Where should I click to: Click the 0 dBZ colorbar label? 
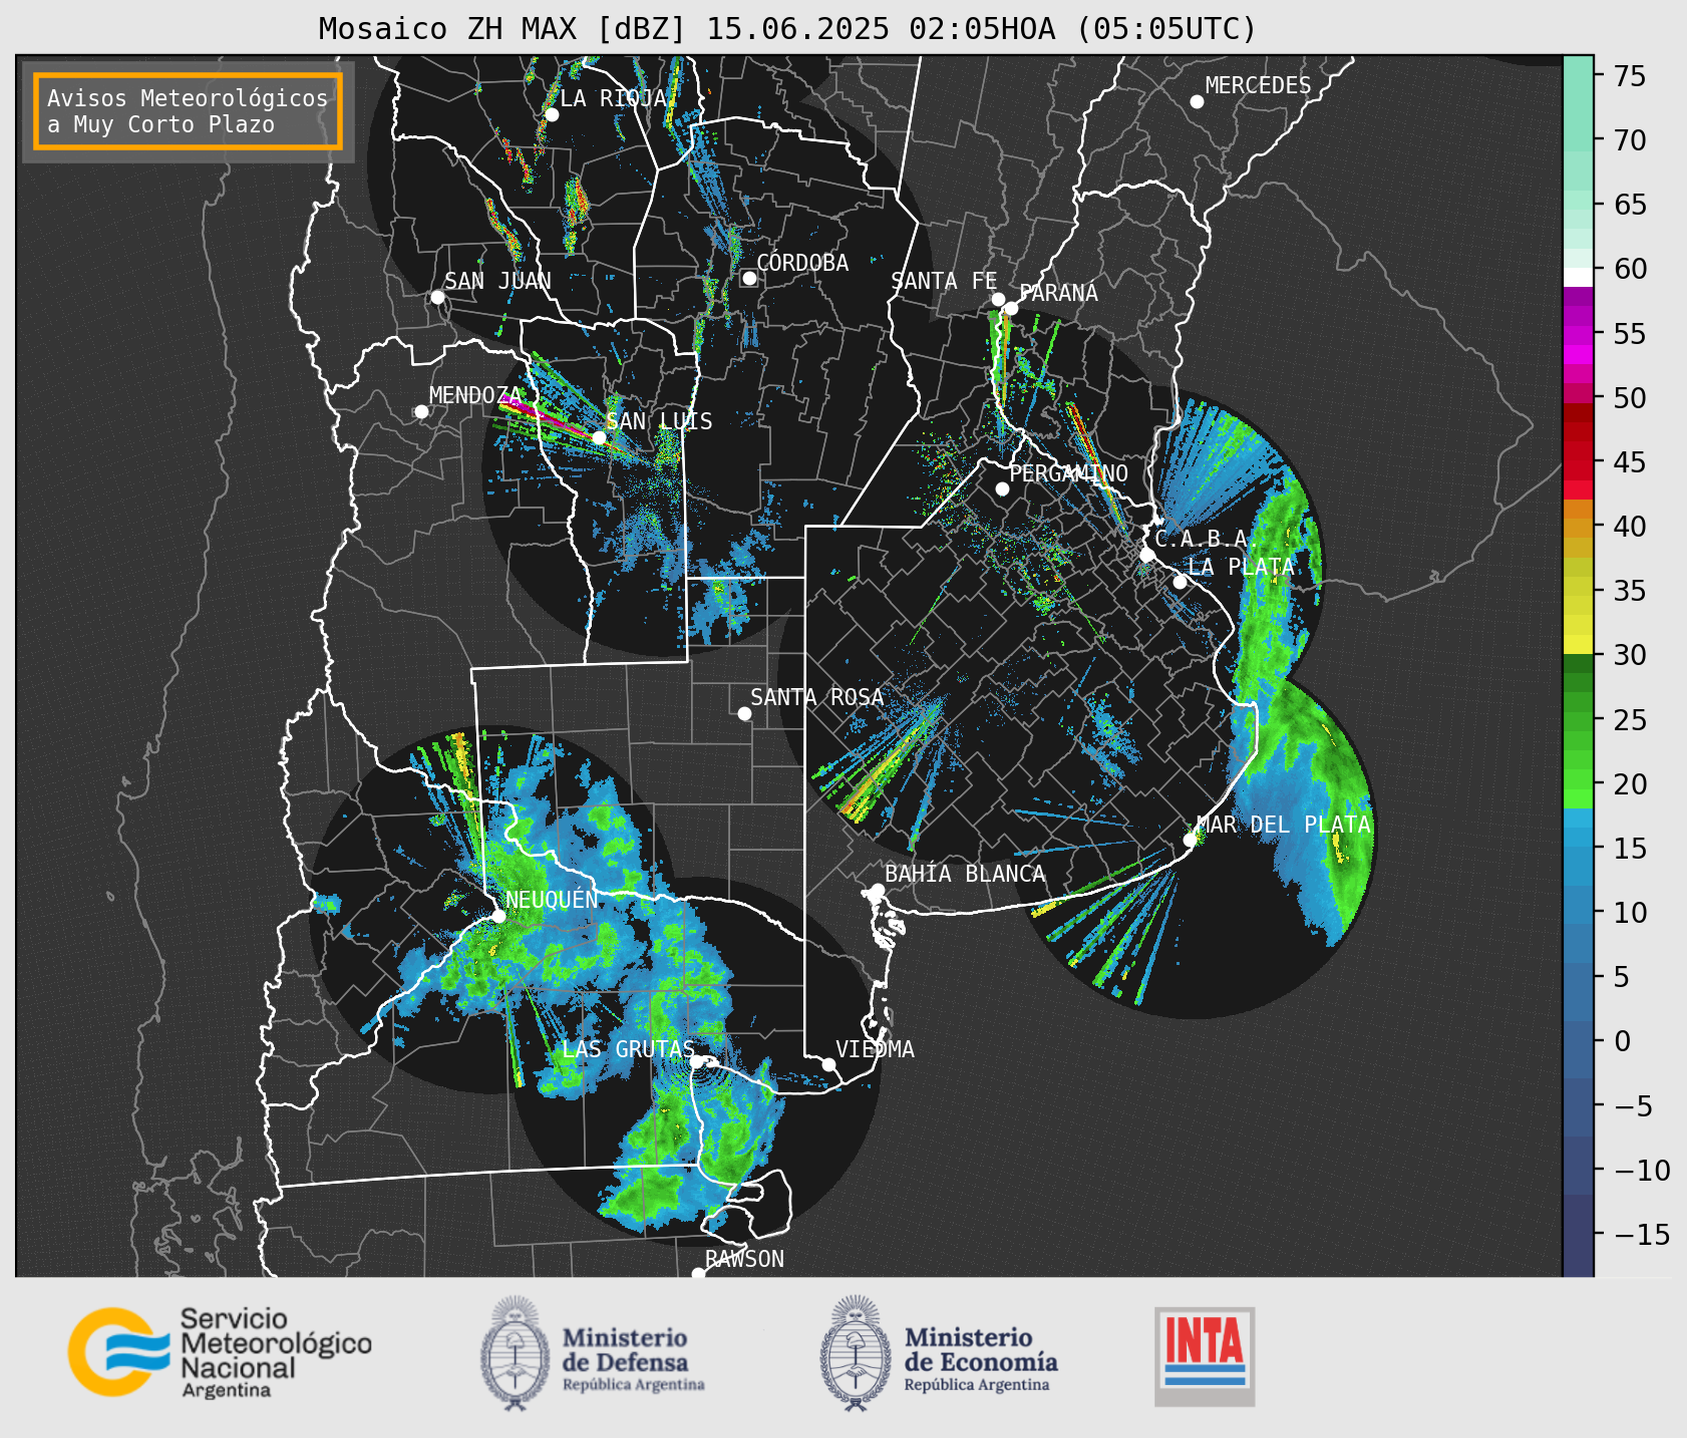pyautogui.click(x=1621, y=1041)
